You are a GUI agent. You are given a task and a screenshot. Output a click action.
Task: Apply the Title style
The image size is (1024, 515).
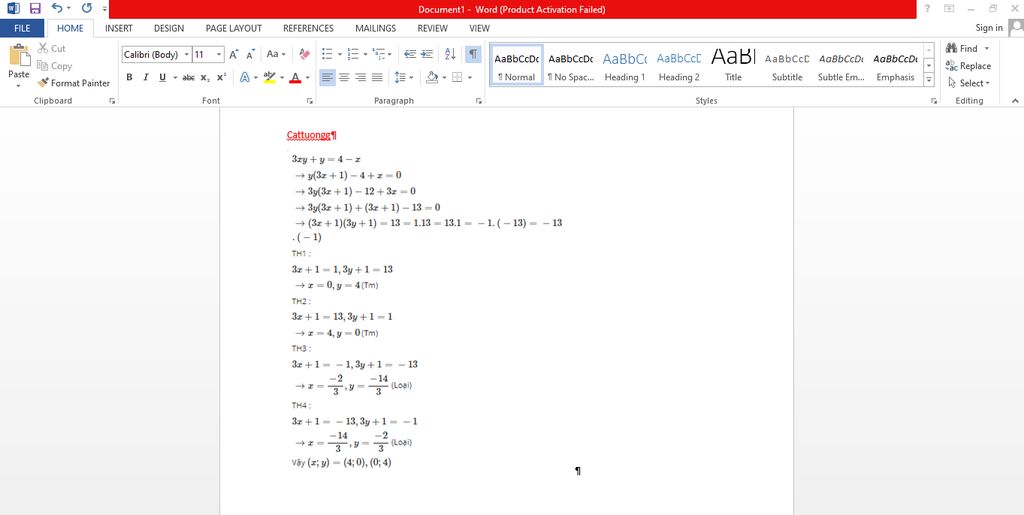tap(733, 65)
